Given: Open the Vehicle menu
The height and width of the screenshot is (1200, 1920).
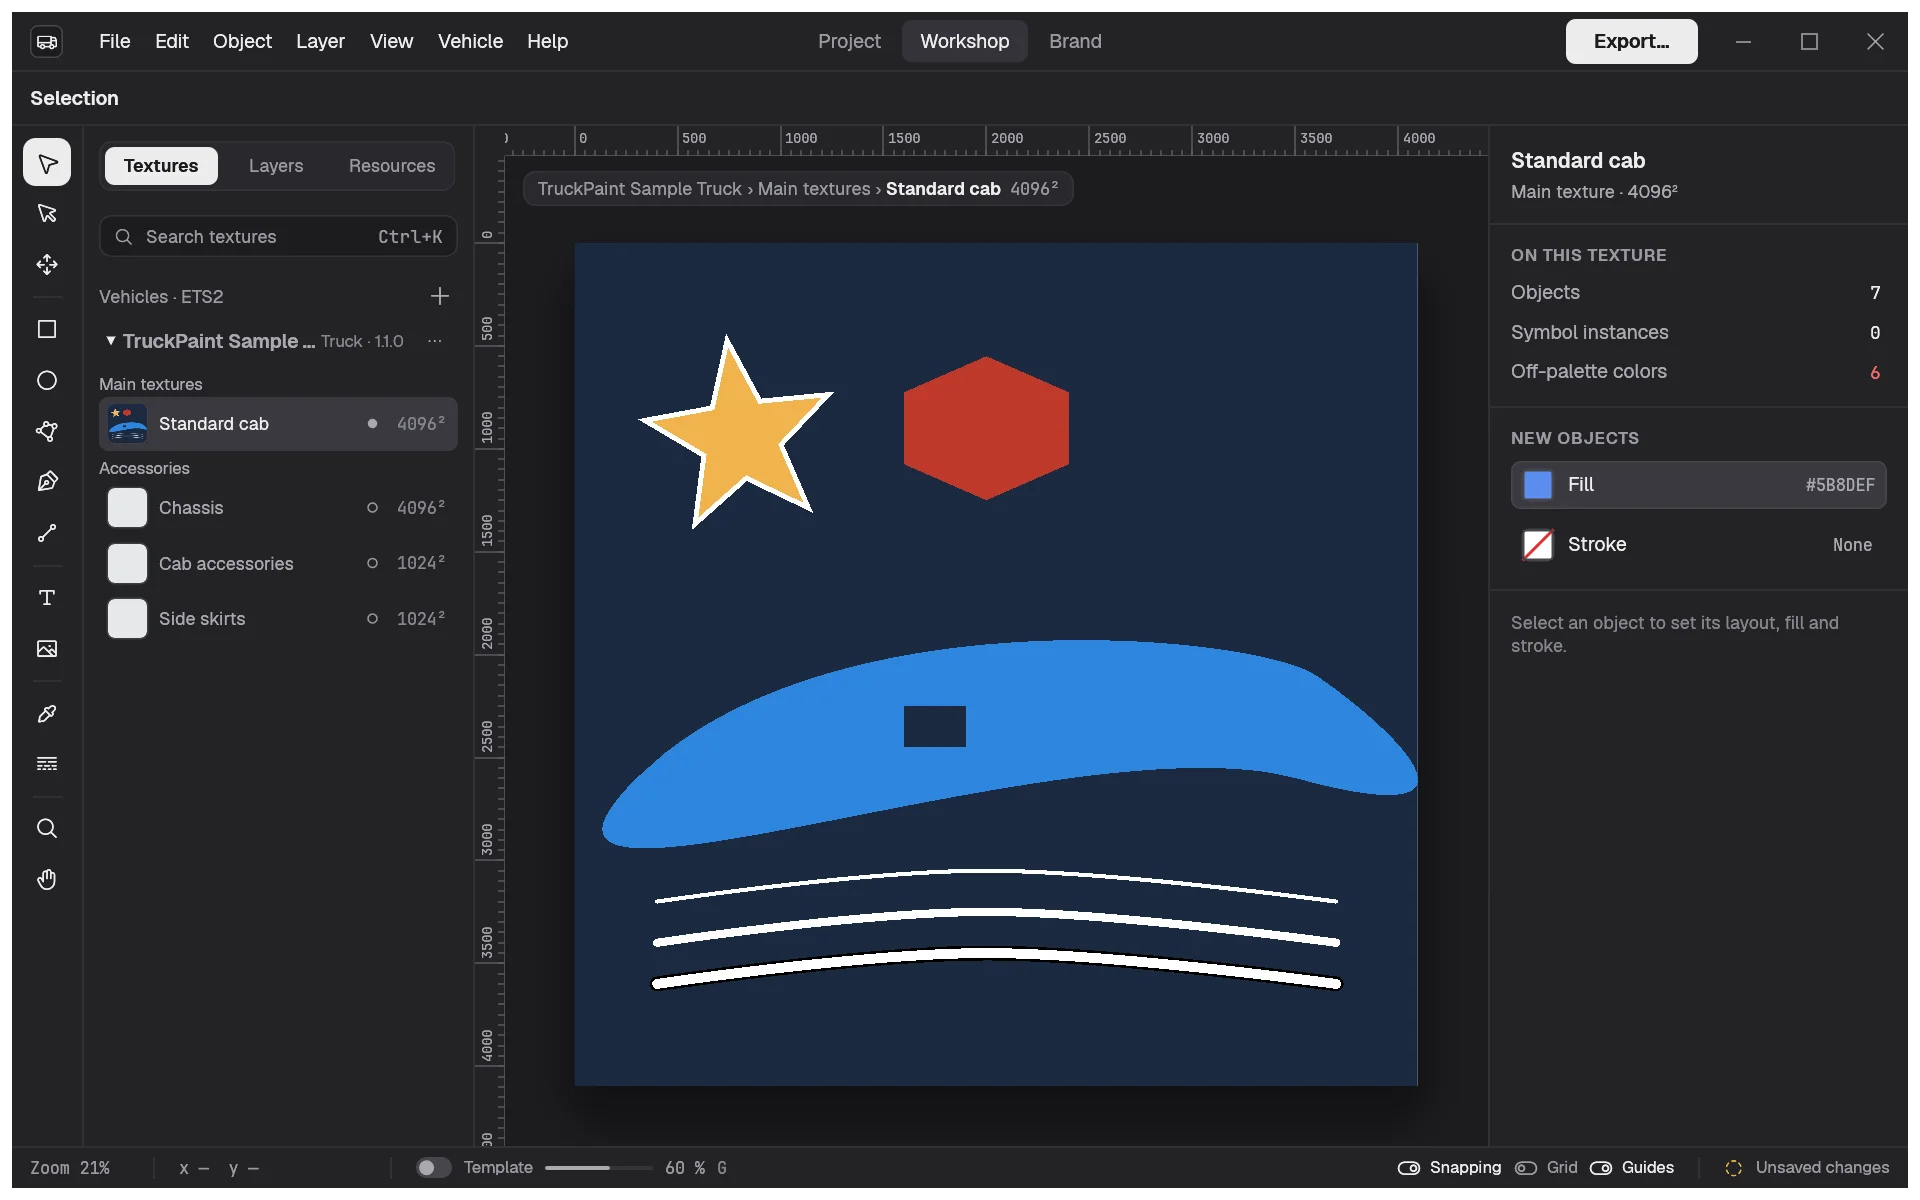Looking at the screenshot, I should click(x=470, y=41).
